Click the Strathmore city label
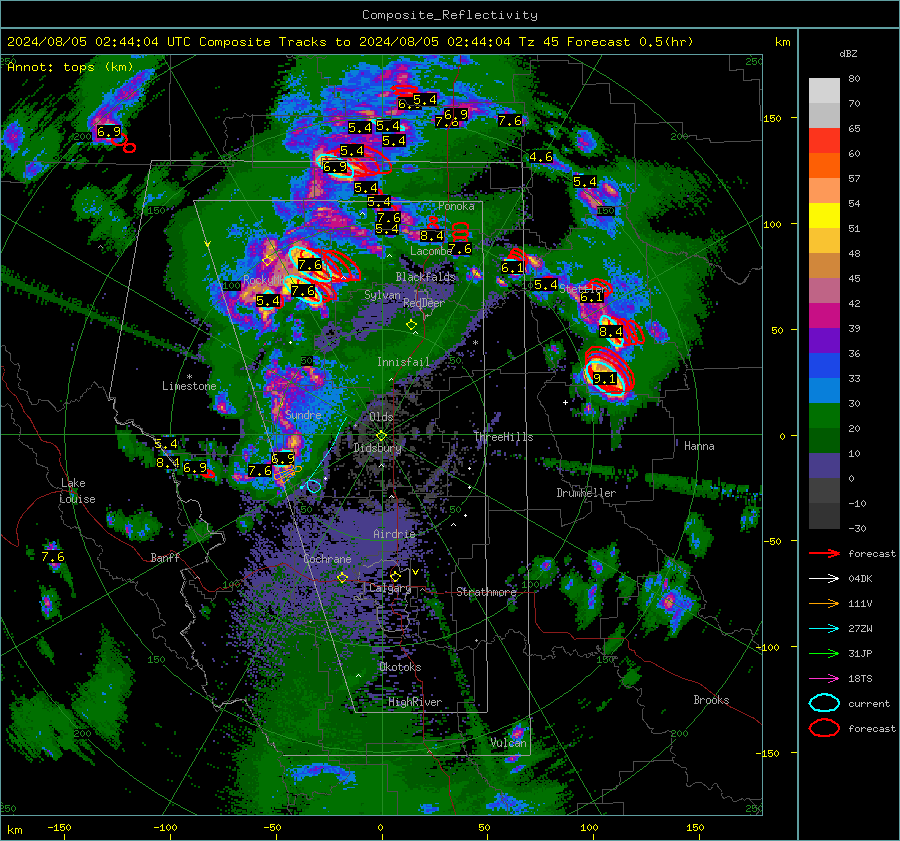900x841 pixels. click(486, 592)
